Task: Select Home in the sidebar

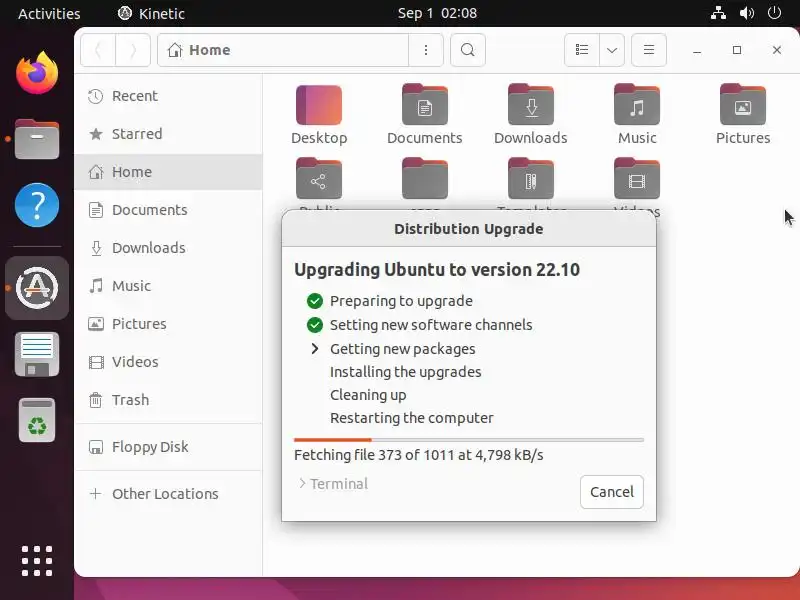Action: [x=168, y=172]
